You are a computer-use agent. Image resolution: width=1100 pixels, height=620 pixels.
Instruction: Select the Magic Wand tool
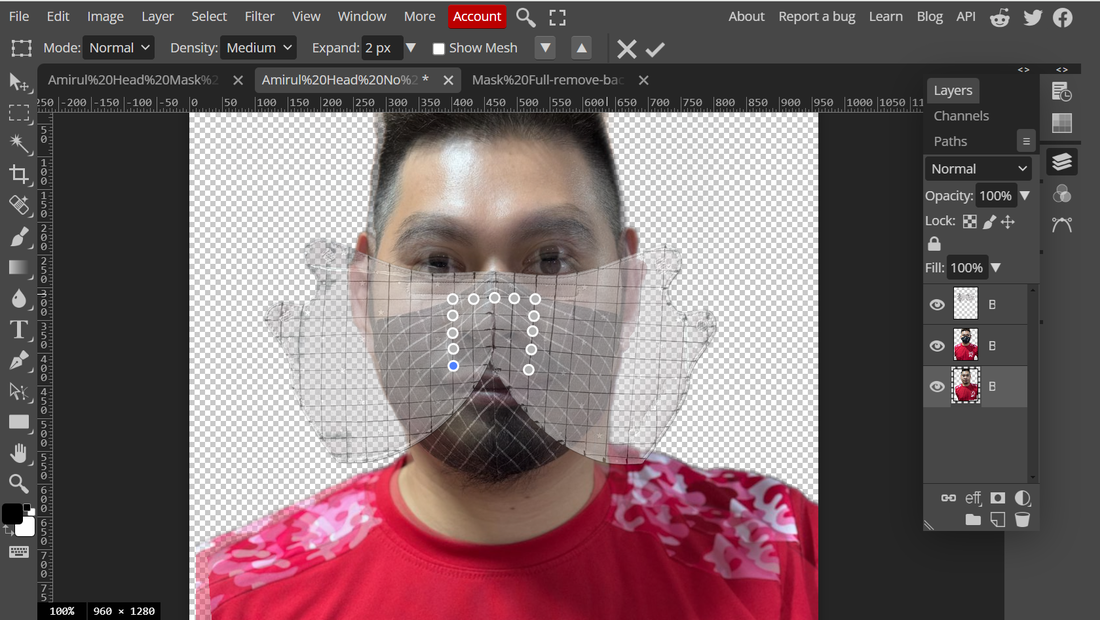19,144
